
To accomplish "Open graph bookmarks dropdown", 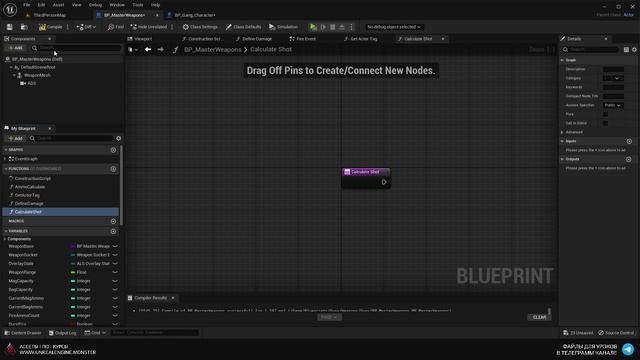I will (x=133, y=49).
